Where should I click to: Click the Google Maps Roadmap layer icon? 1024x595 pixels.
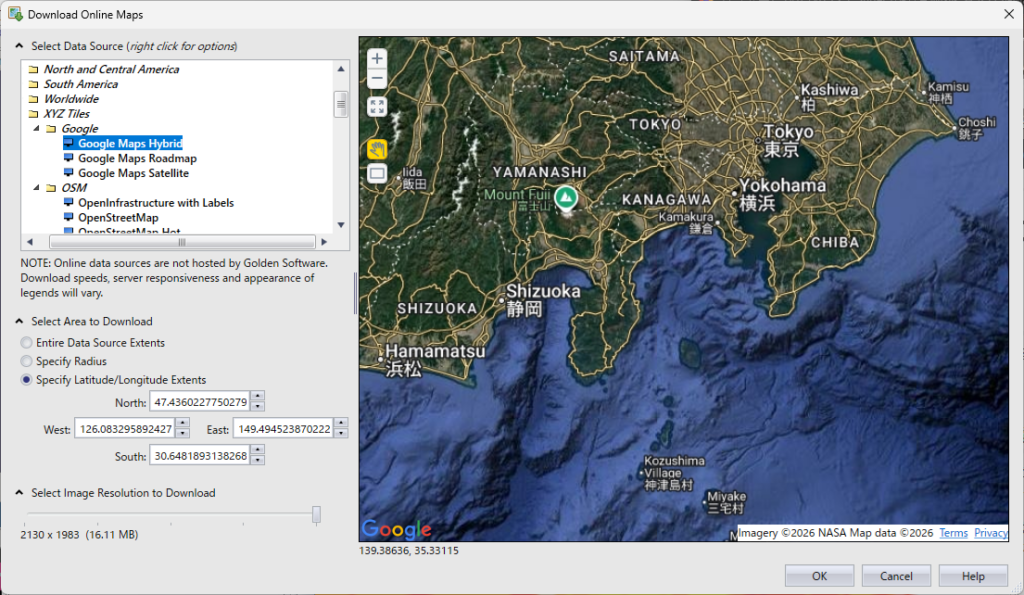coord(68,158)
